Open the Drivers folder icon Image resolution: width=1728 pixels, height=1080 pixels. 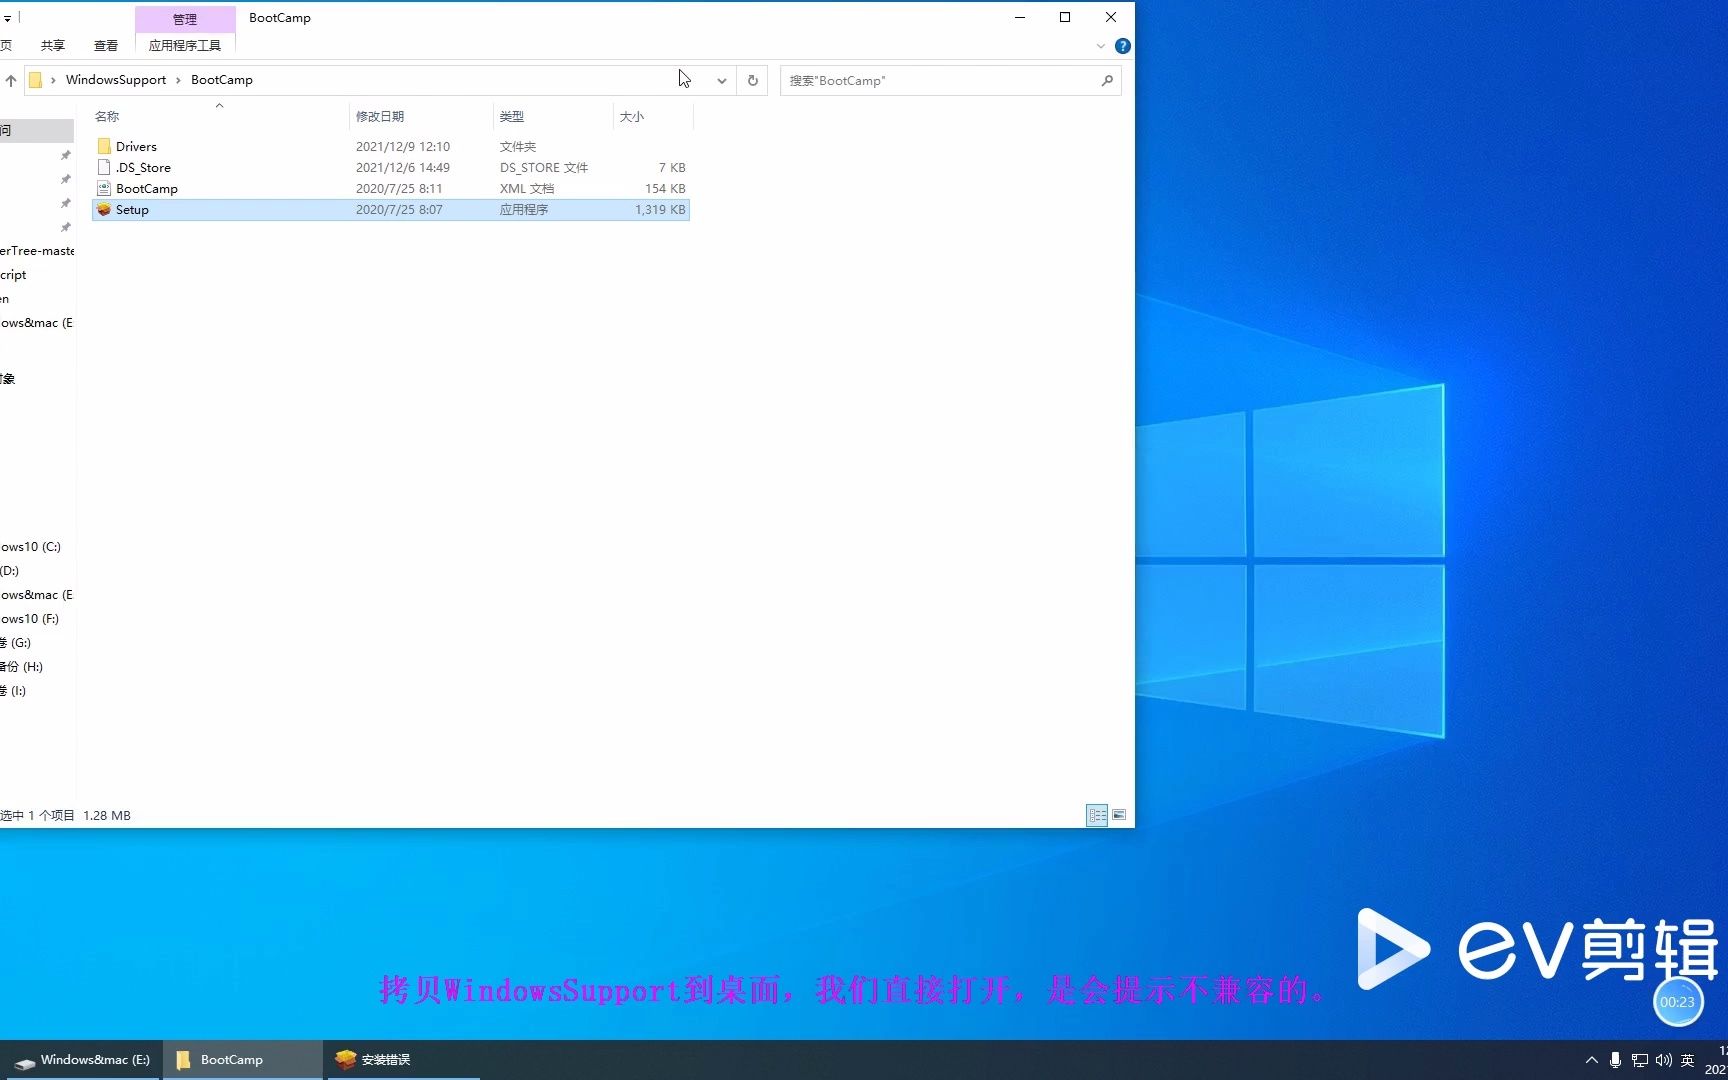click(104, 146)
